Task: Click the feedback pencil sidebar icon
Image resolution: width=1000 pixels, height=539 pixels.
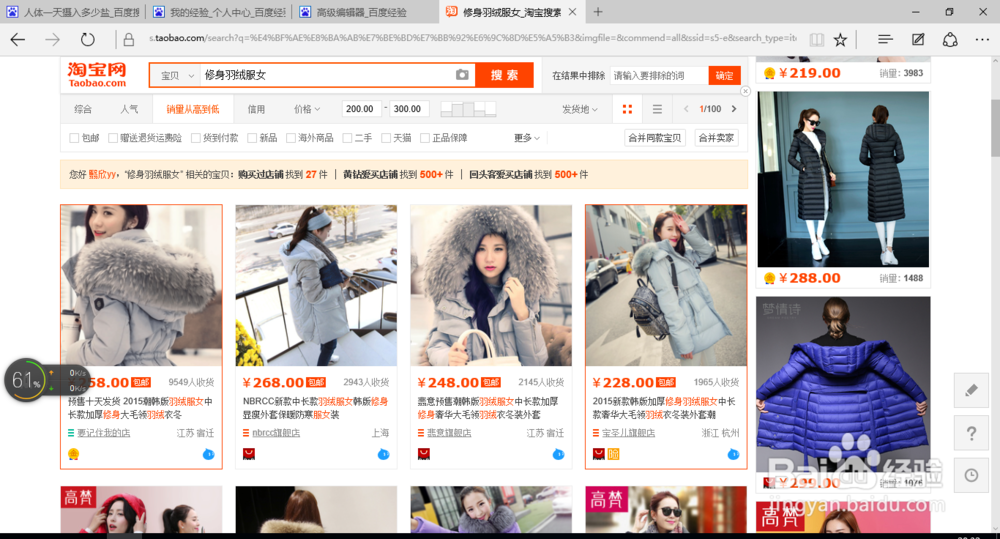Action: click(971, 390)
